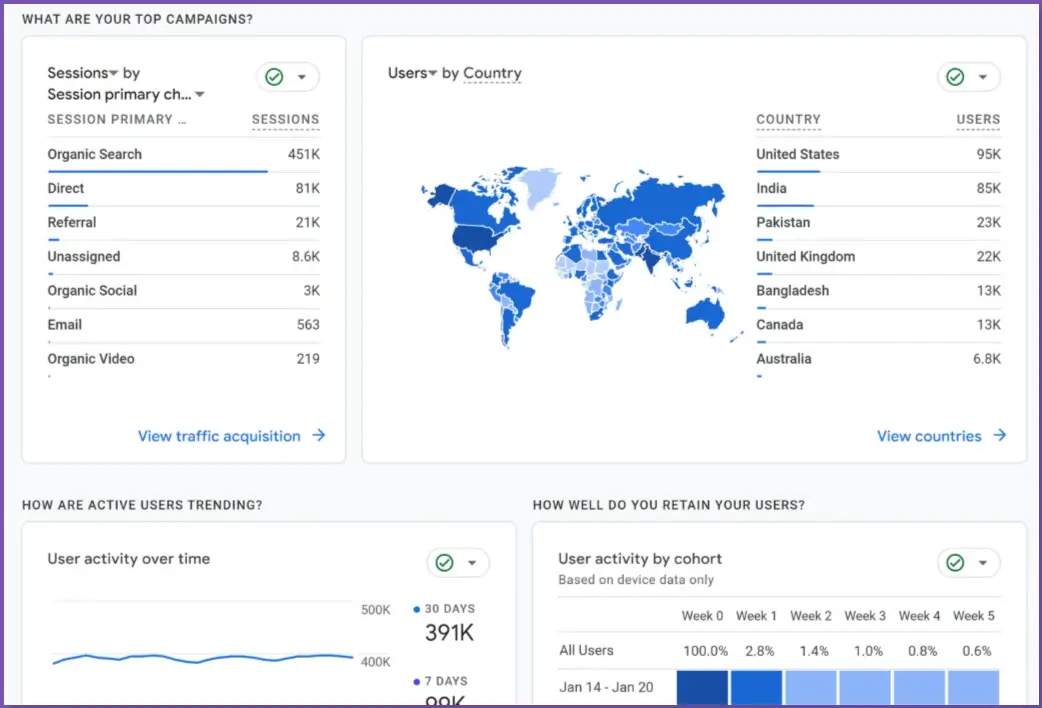This screenshot has height=708, width=1042.
Task: Open the View traffic acquisition link
Action: pyautogui.click(x=218, y=436)
